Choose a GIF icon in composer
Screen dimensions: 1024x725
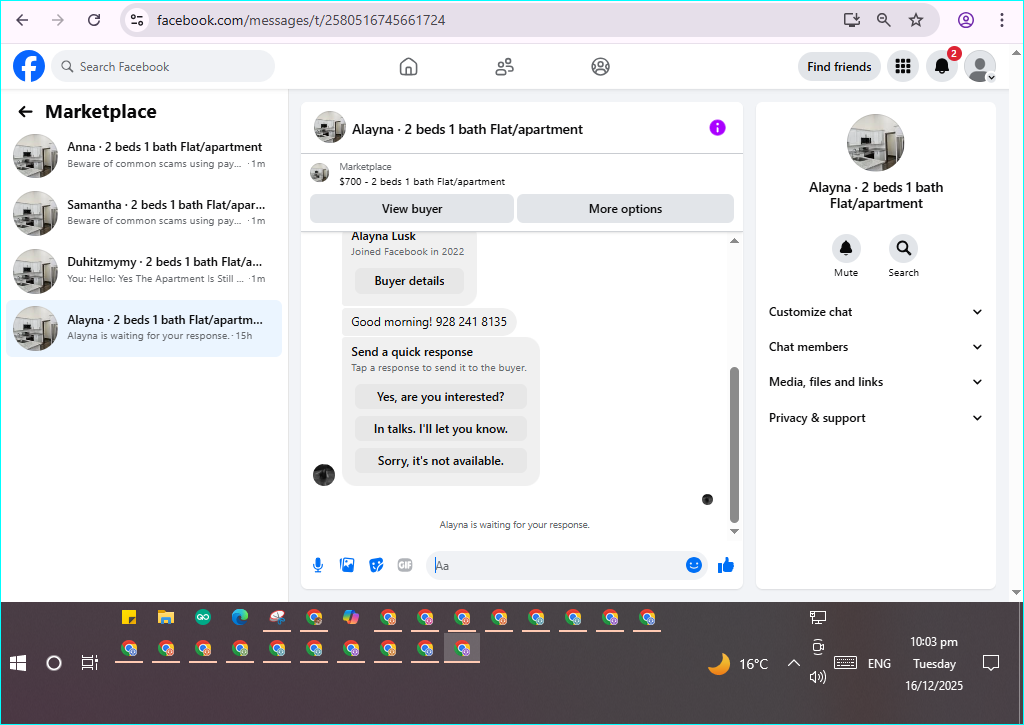coord(405,565)
